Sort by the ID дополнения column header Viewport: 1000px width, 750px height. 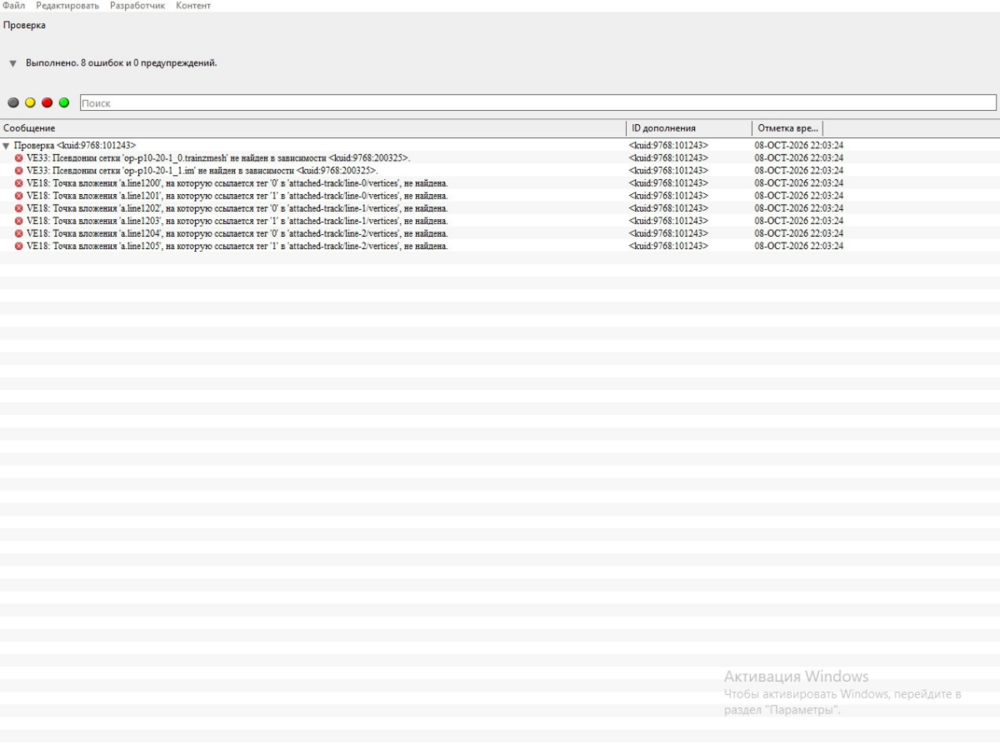click(x=689, y=128)
